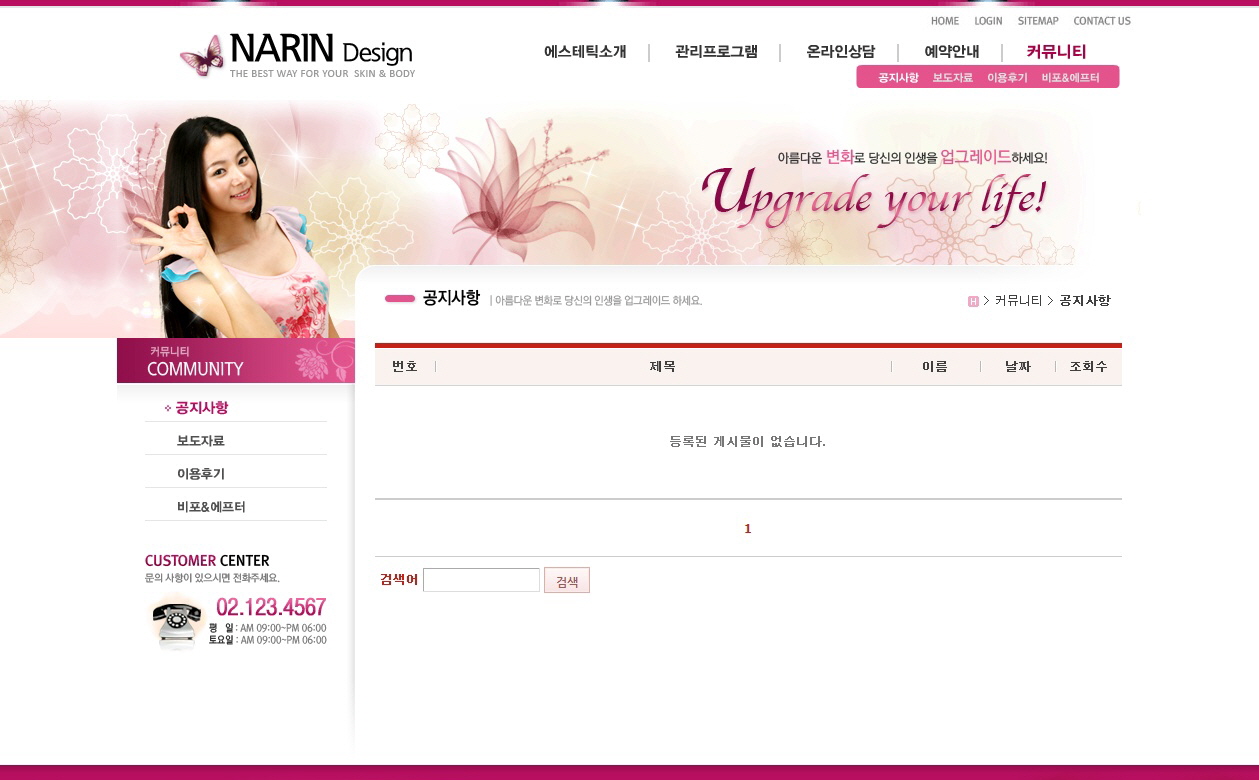Click the 02.123.4567 phone number
1259x780 pixels.
[271, 607]
